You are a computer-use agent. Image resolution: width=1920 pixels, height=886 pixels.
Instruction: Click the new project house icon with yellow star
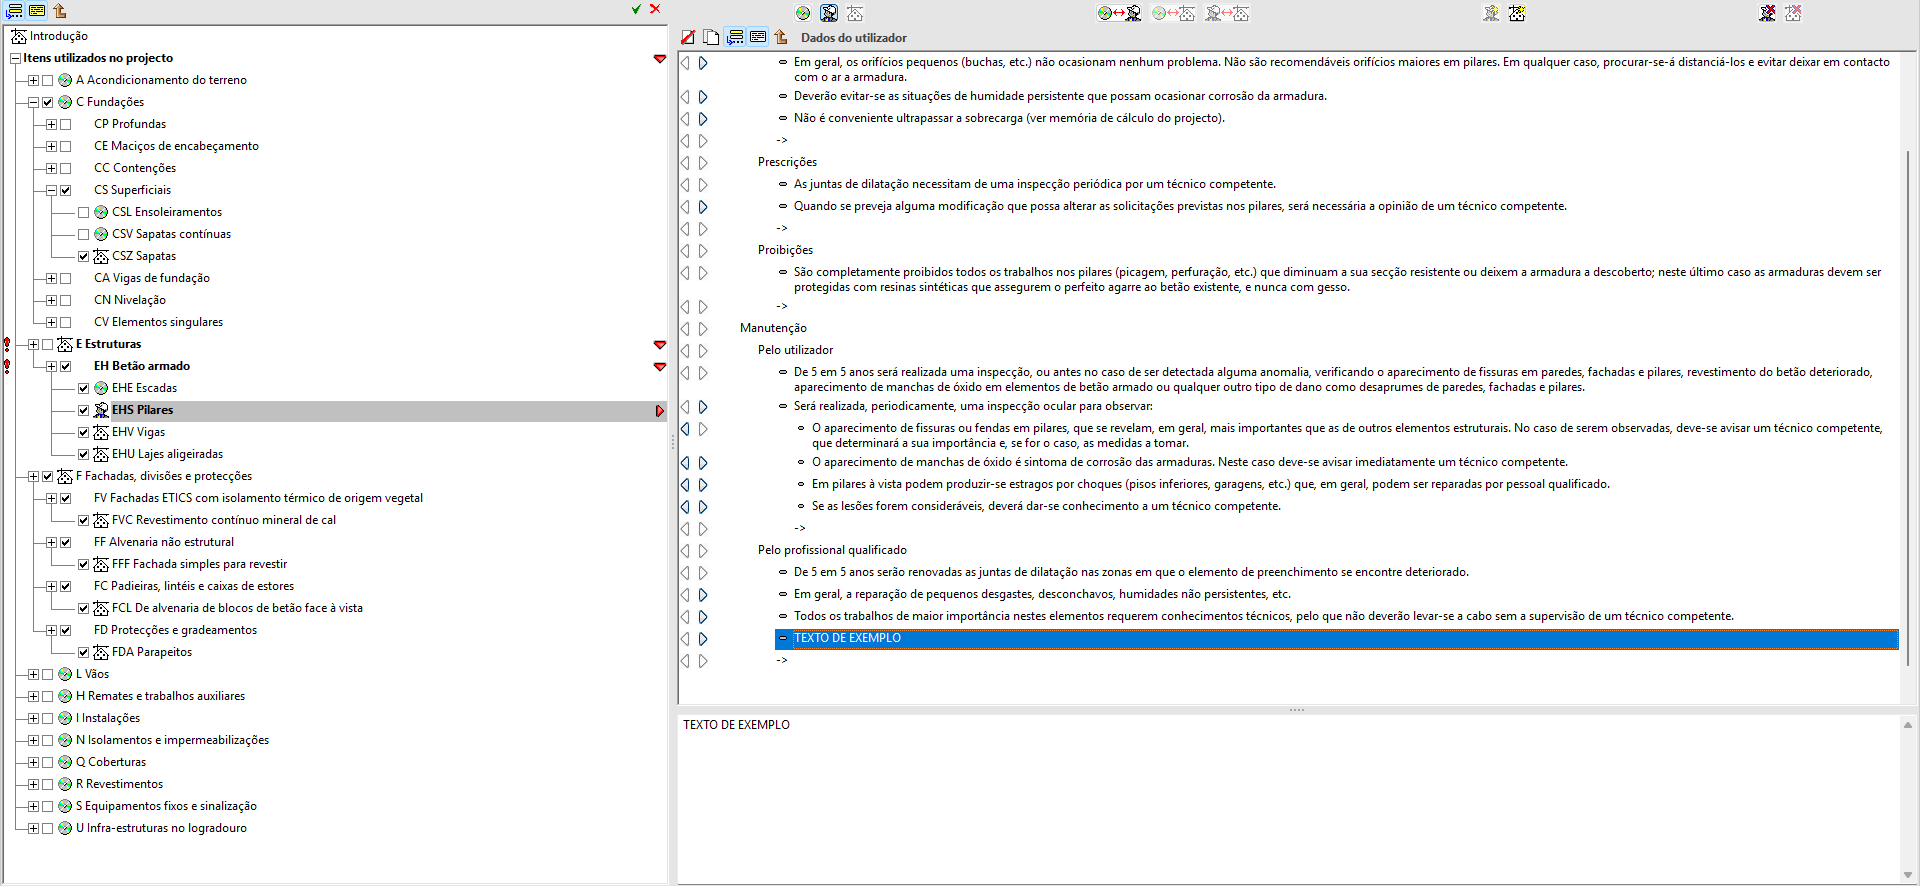pos(1517,13)
